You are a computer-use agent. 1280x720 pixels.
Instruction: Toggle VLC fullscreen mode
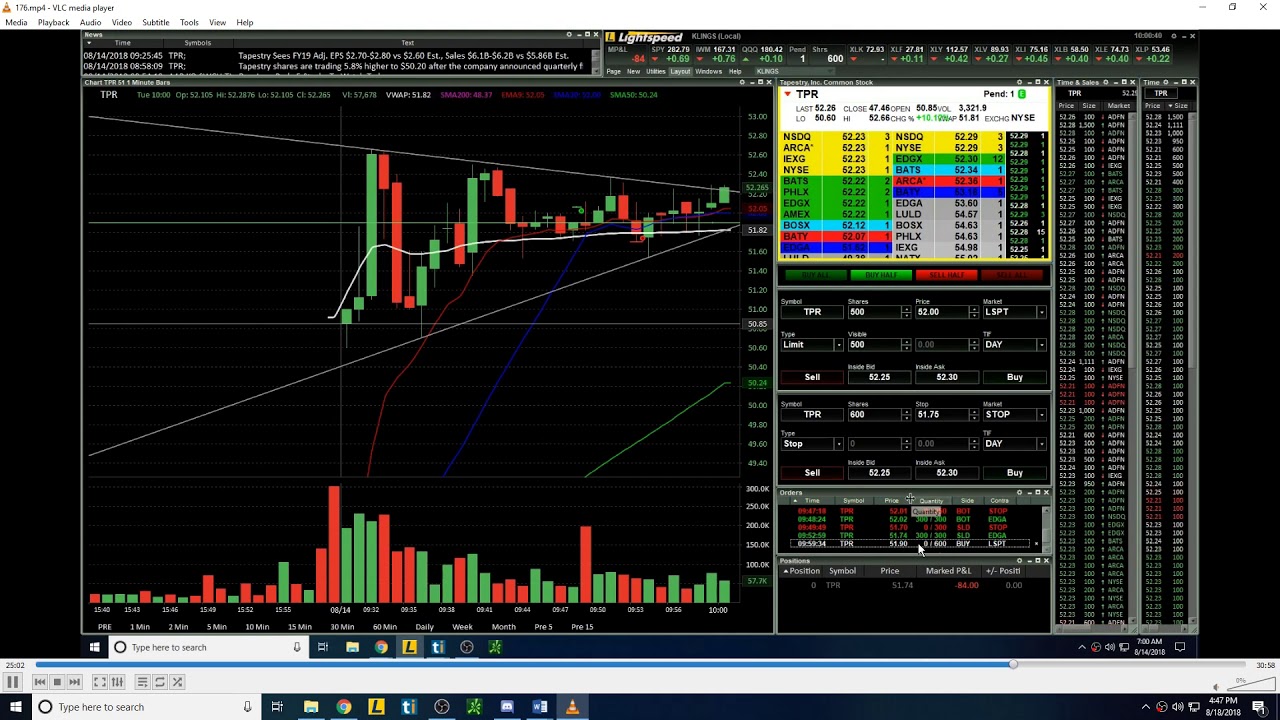click(100, 682)
